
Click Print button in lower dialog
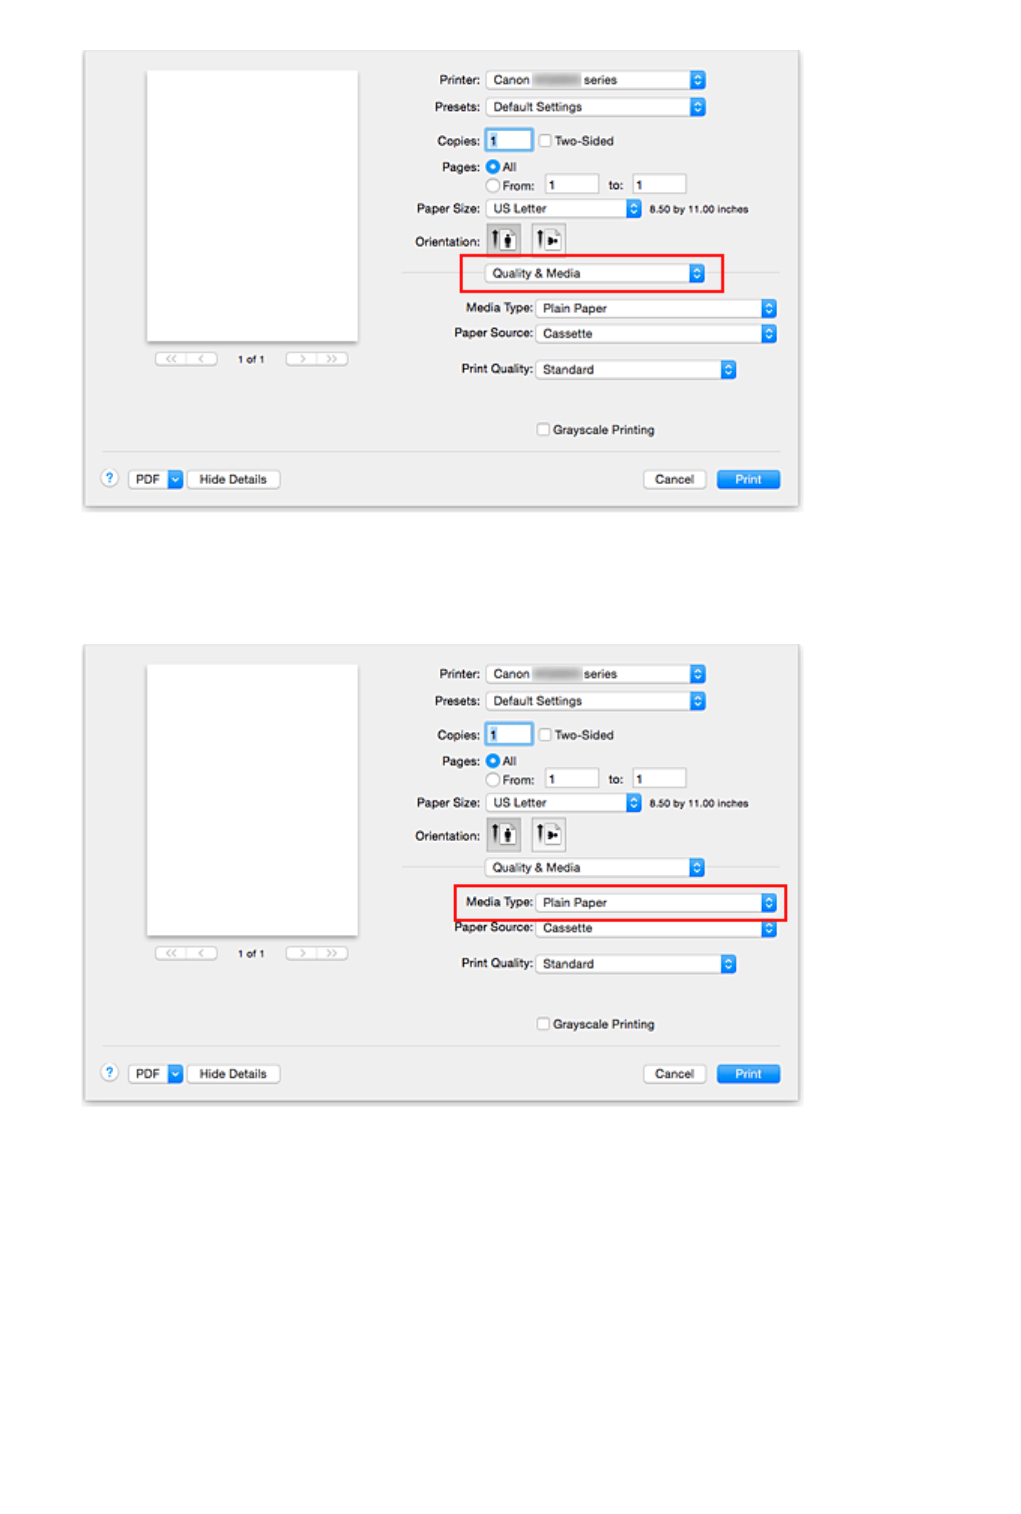(x=748, y=1074)
